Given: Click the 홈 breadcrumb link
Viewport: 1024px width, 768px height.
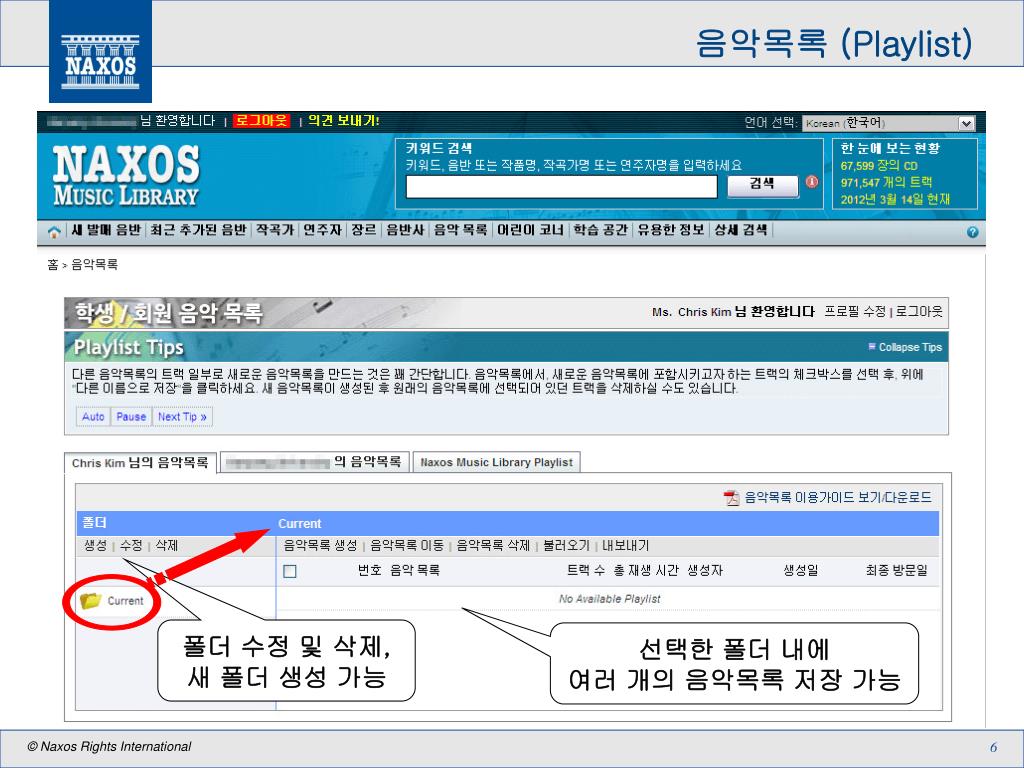Looking at the screenshot, I should (x=52, y=264).
